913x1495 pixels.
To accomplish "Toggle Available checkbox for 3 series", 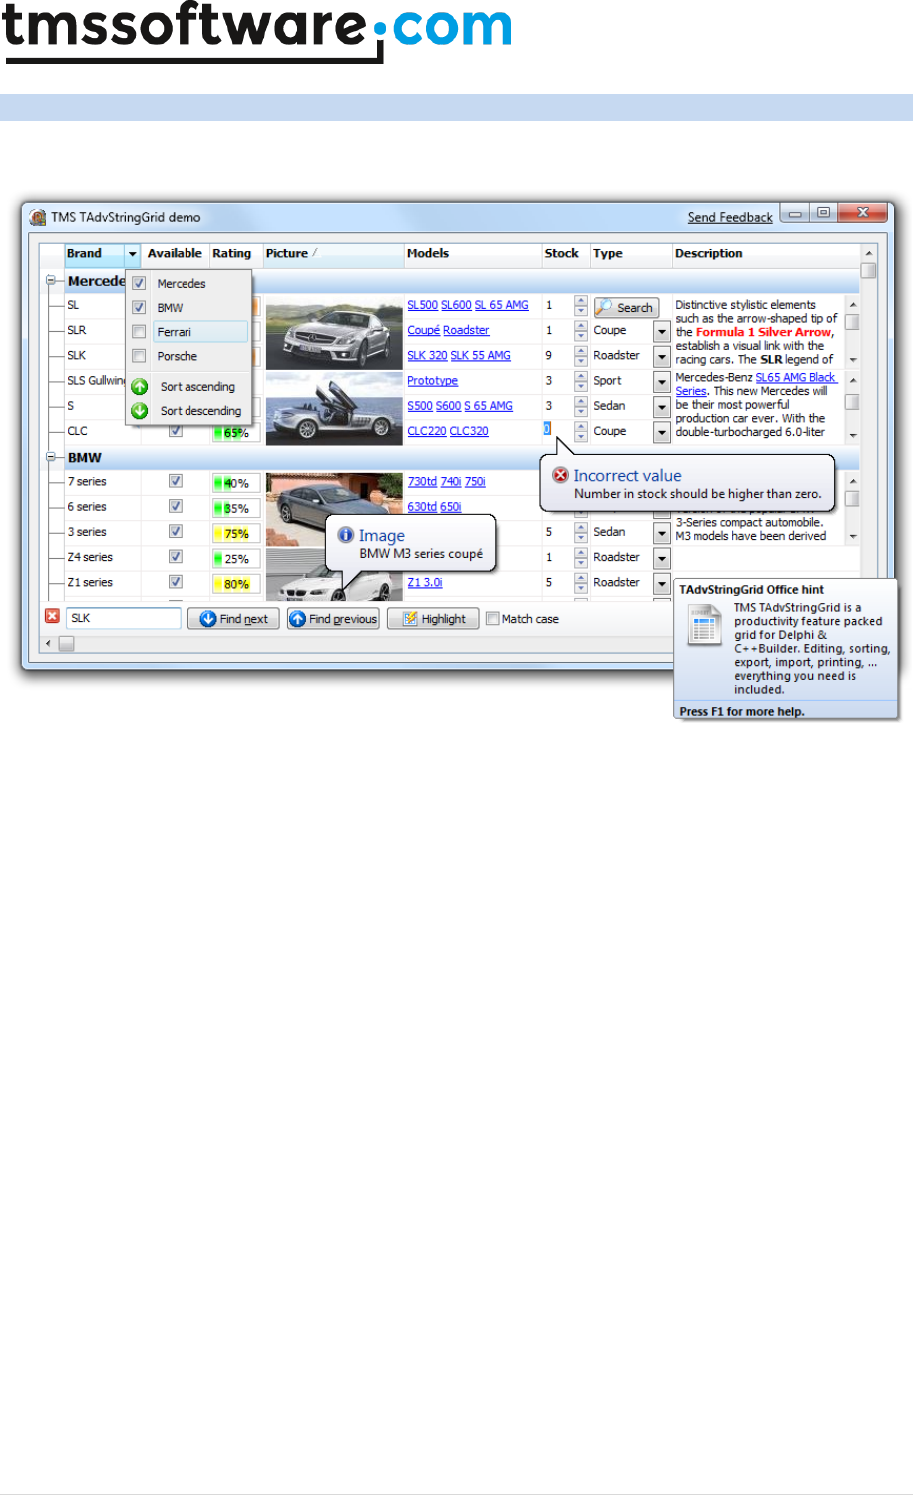I will click(x=176, y=531).
